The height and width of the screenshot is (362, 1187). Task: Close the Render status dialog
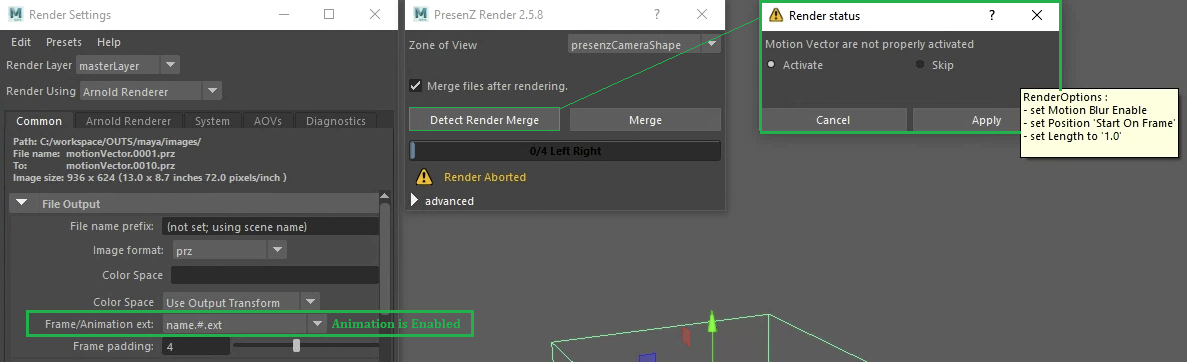point(1036,15)
